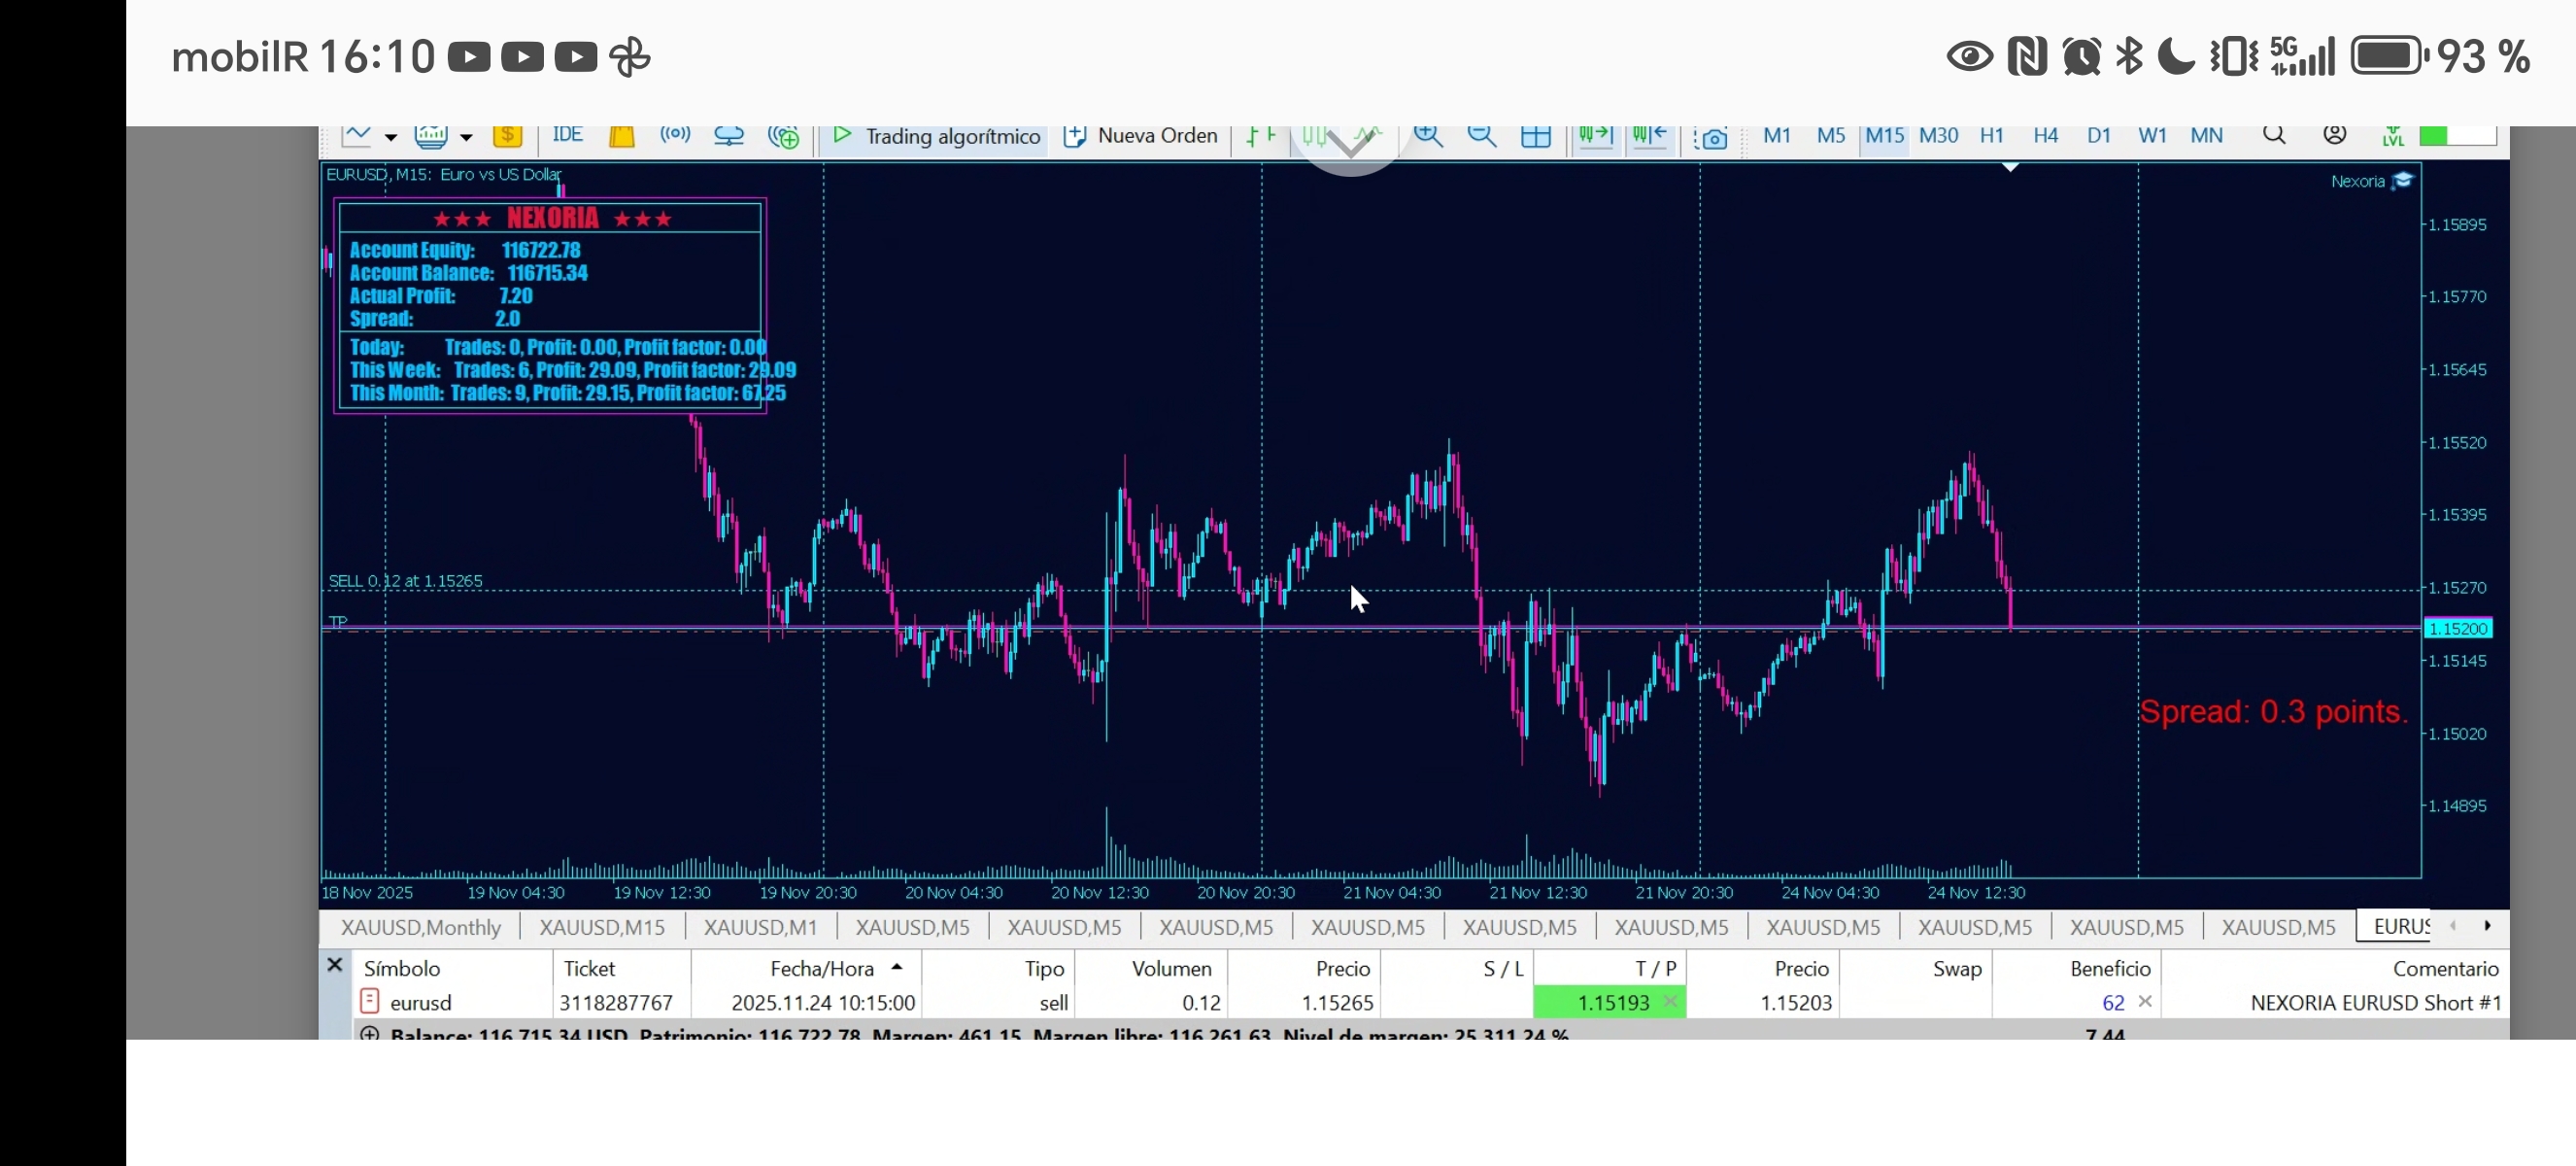
Task: Click the tile windows grid icon
Action: pos(1535,136)
